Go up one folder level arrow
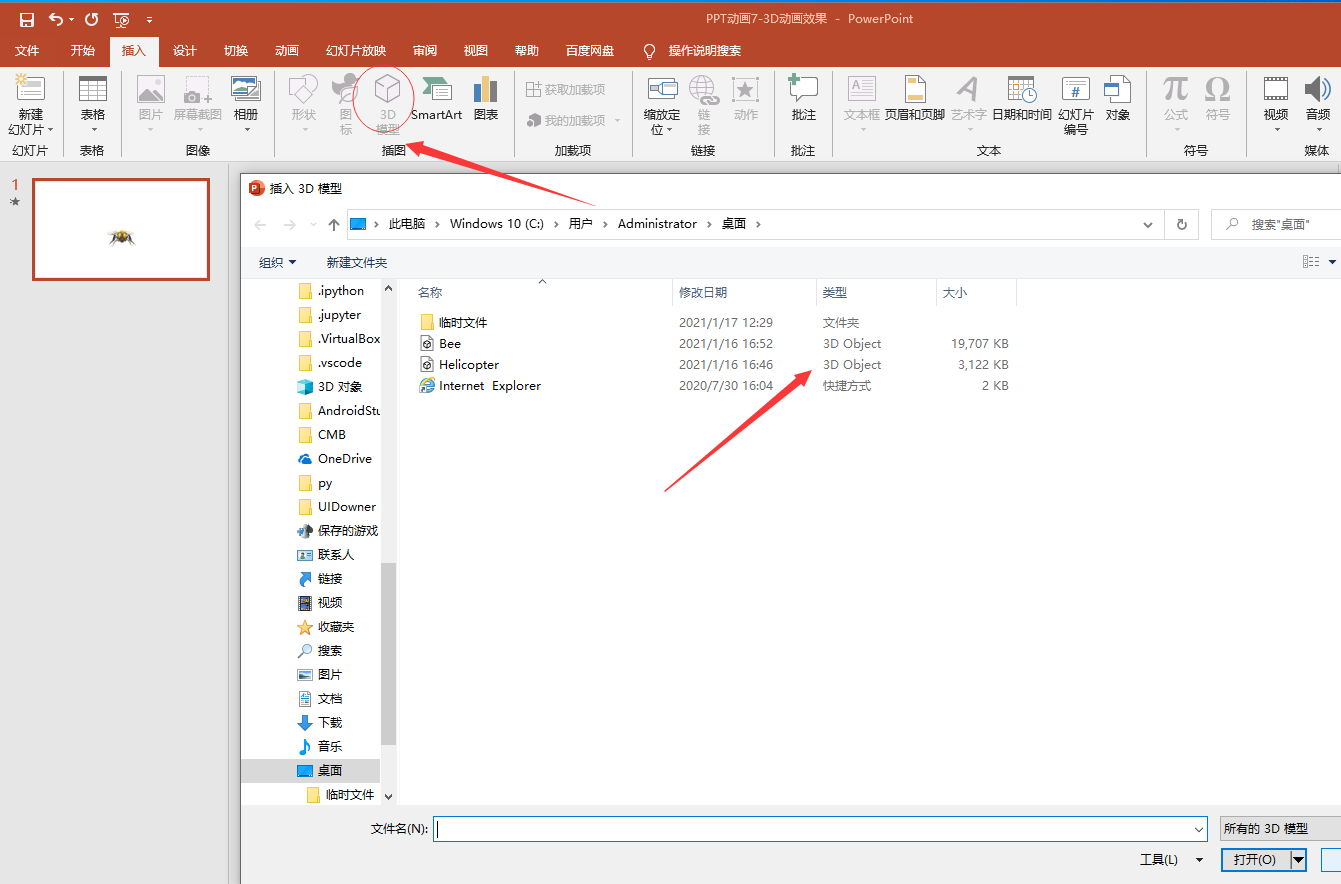 334,225
